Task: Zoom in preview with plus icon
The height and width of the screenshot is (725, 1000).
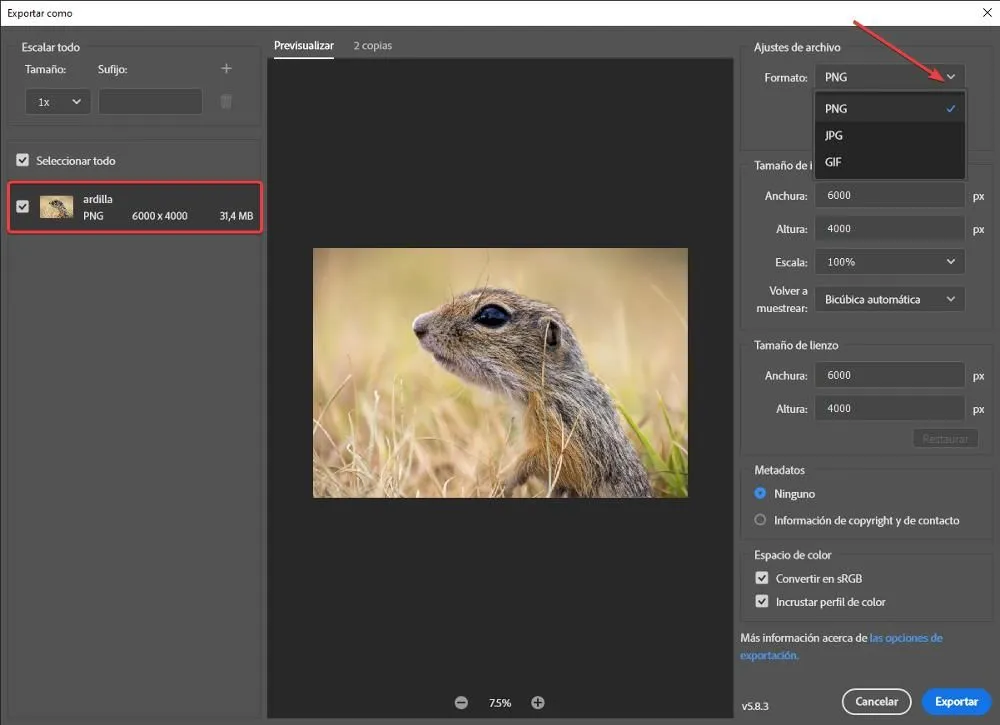Action: [x=538, y=703]
